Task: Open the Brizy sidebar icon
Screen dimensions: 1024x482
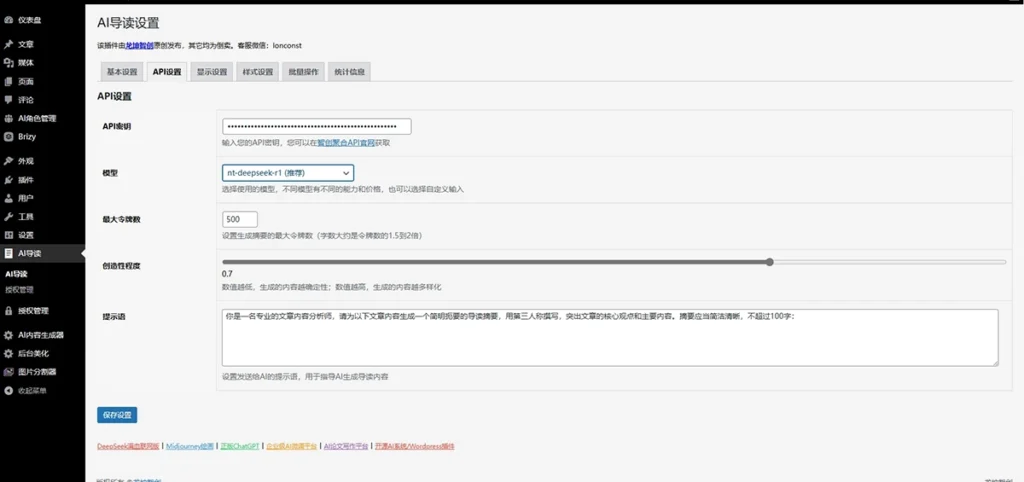Action: click(x=9, y=137)
